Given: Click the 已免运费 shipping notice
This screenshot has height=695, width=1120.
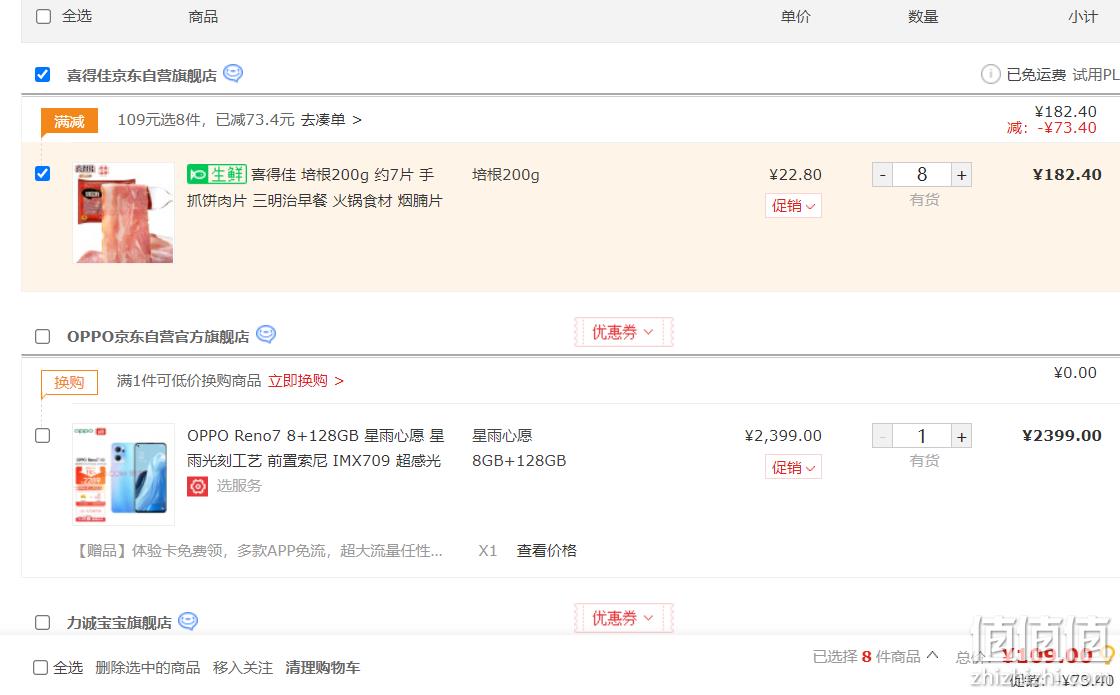Looking at the screenshot, I should (x=1036, y=75).
